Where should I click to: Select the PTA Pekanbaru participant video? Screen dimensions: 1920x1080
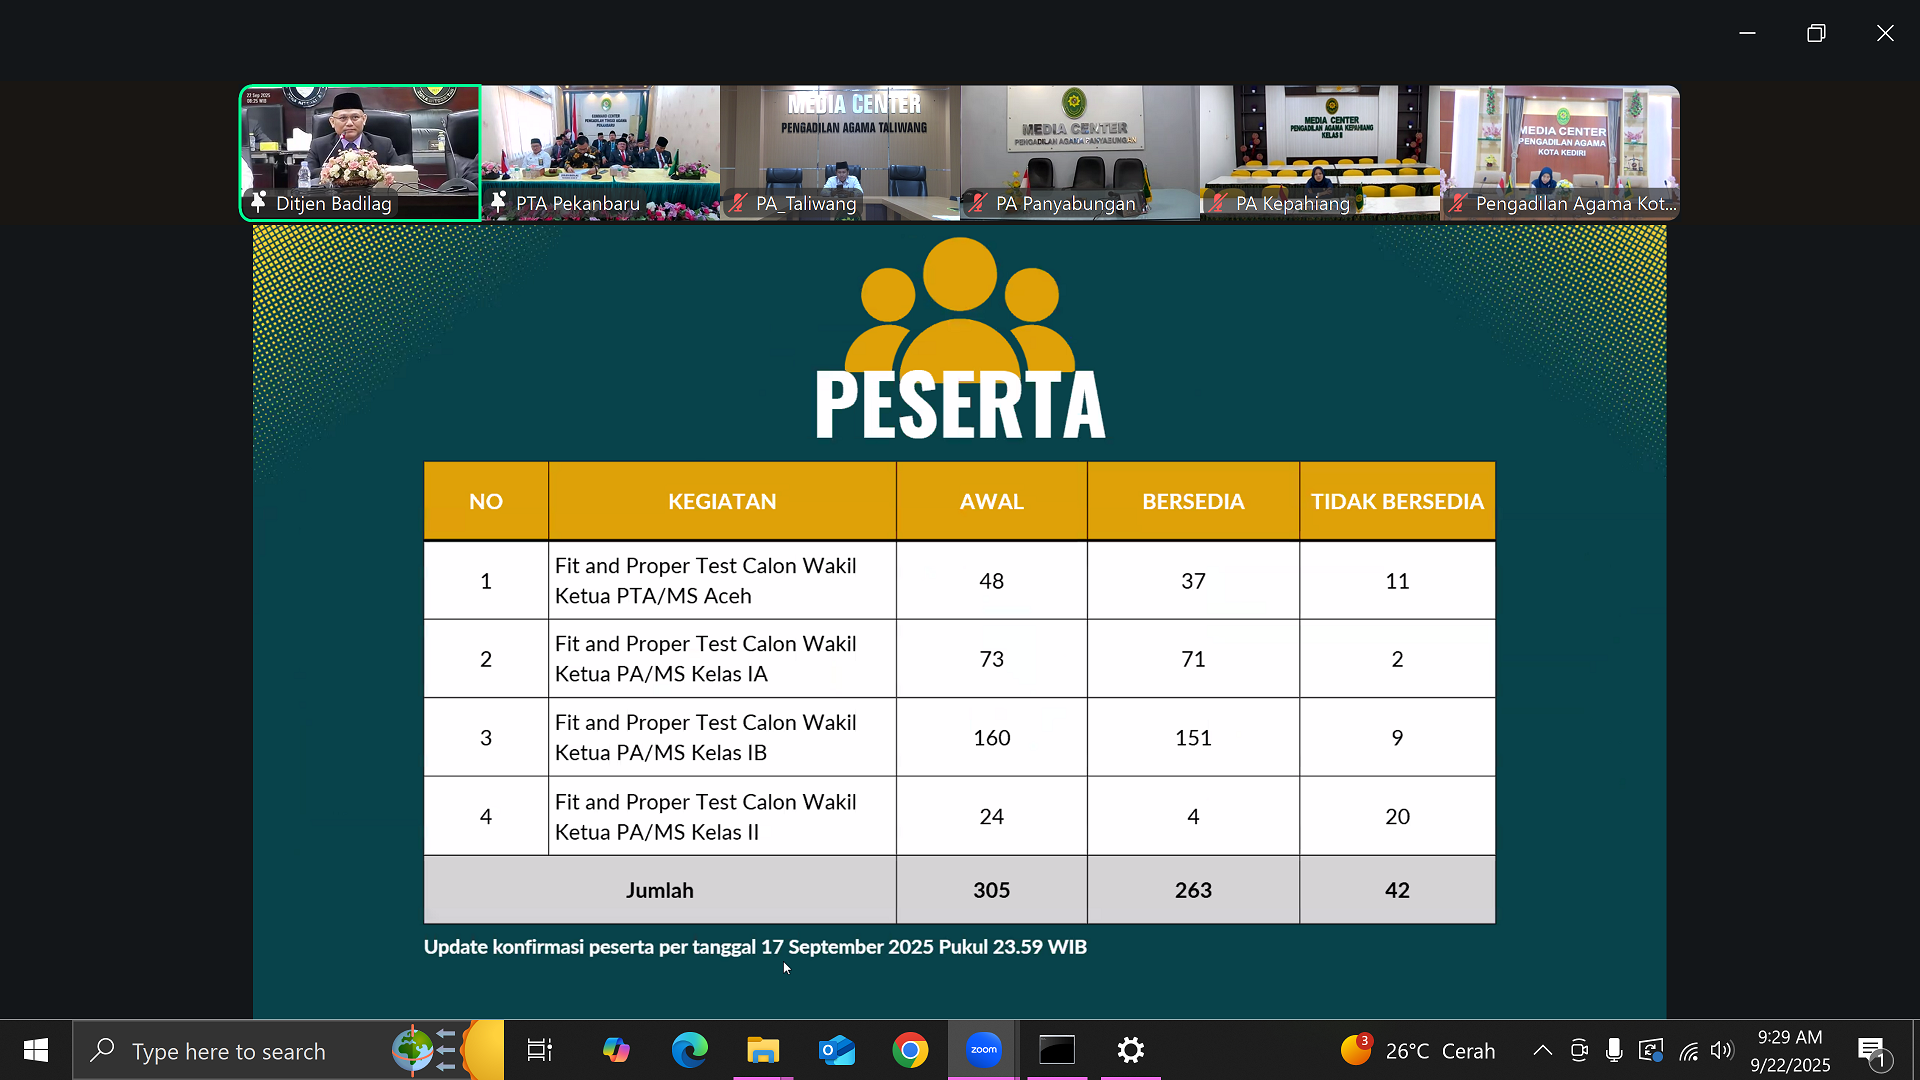click(x=600, y=140)
